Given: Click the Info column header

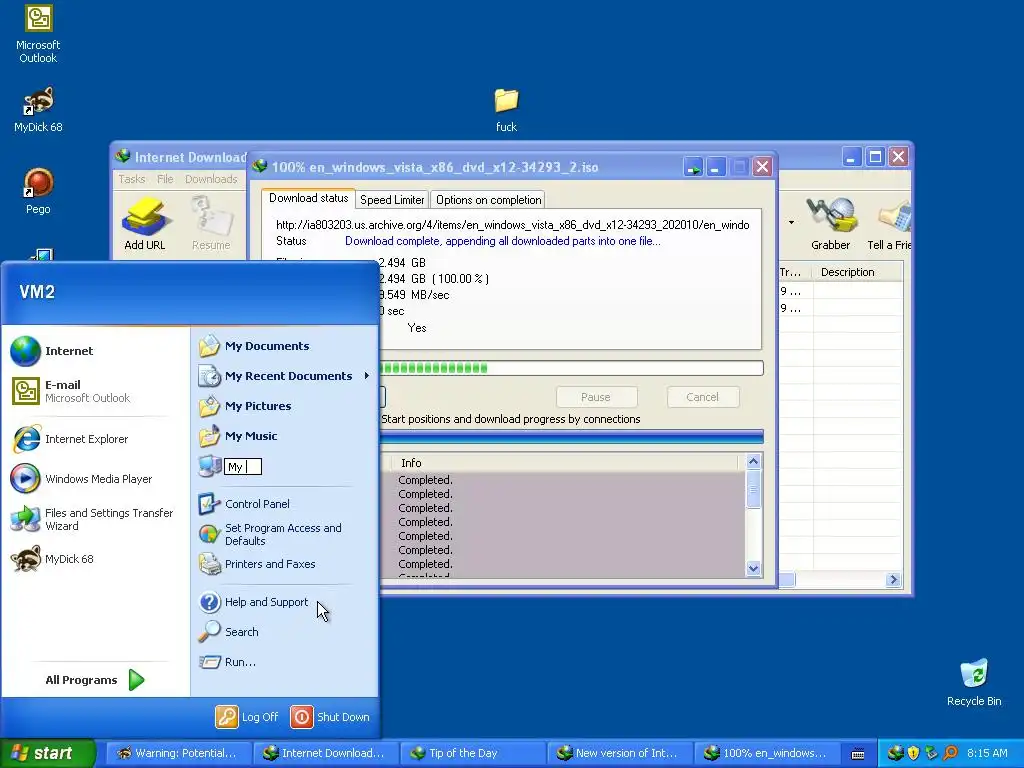Looking at the screenshot, I should [564, 463].
